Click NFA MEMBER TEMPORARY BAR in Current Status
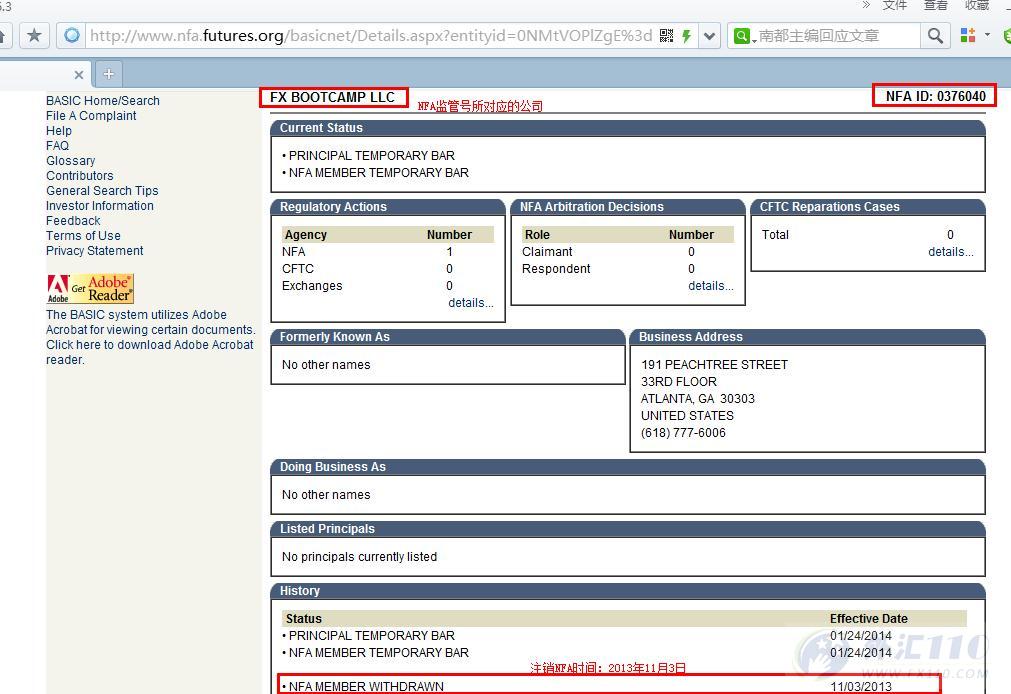The image size is (1011, 694). 378,173
